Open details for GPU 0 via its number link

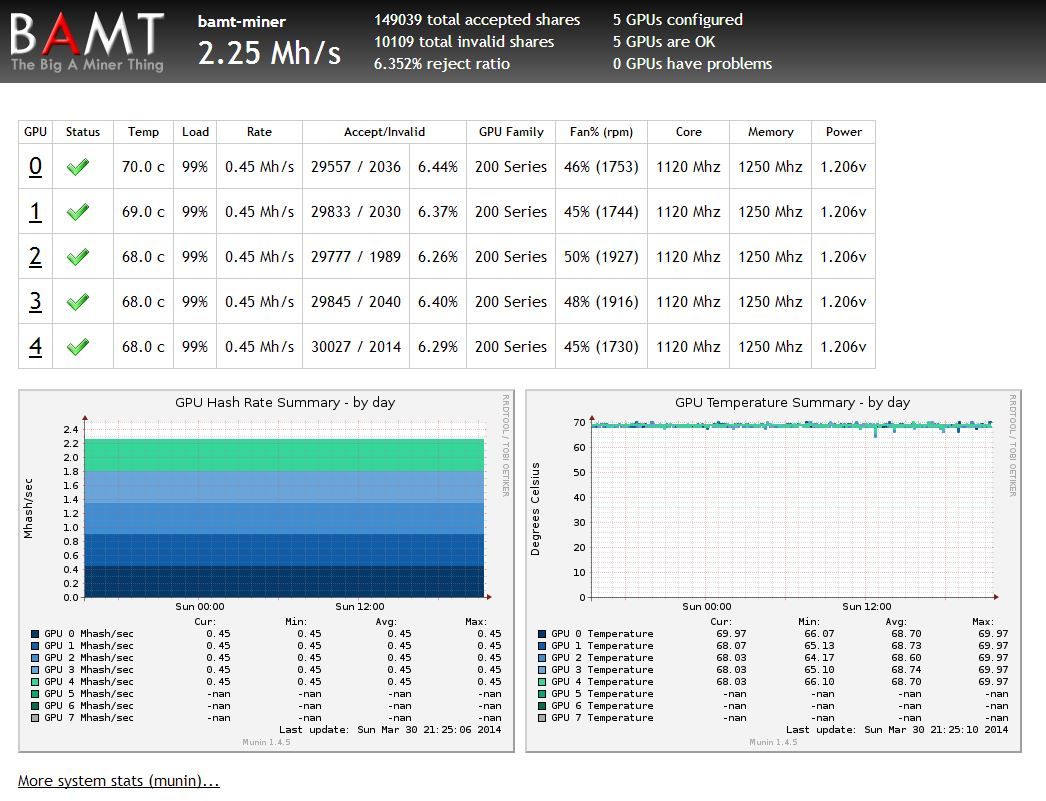pos(34,166)
